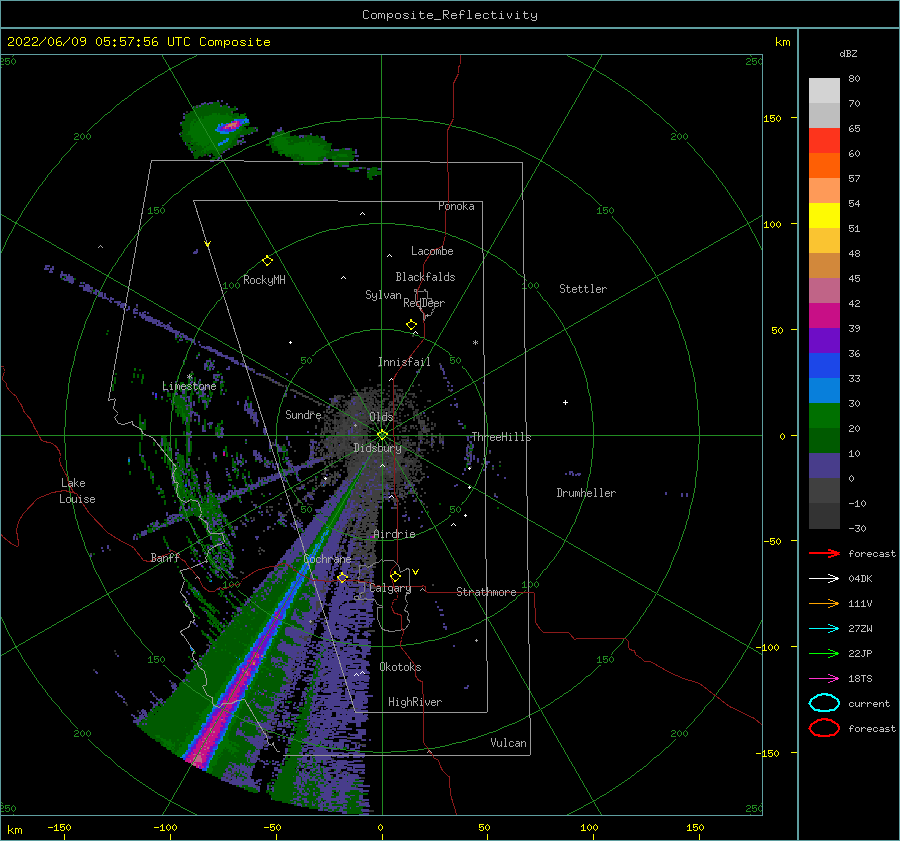This screenshot has width=900, height=841.
Task: Click the Airdrie city label
Action: [x=394, y=534]
